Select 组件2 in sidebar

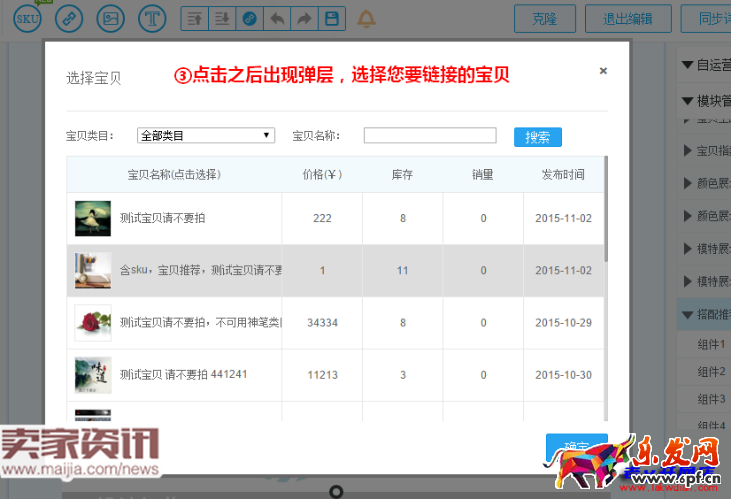click(711, 372)
